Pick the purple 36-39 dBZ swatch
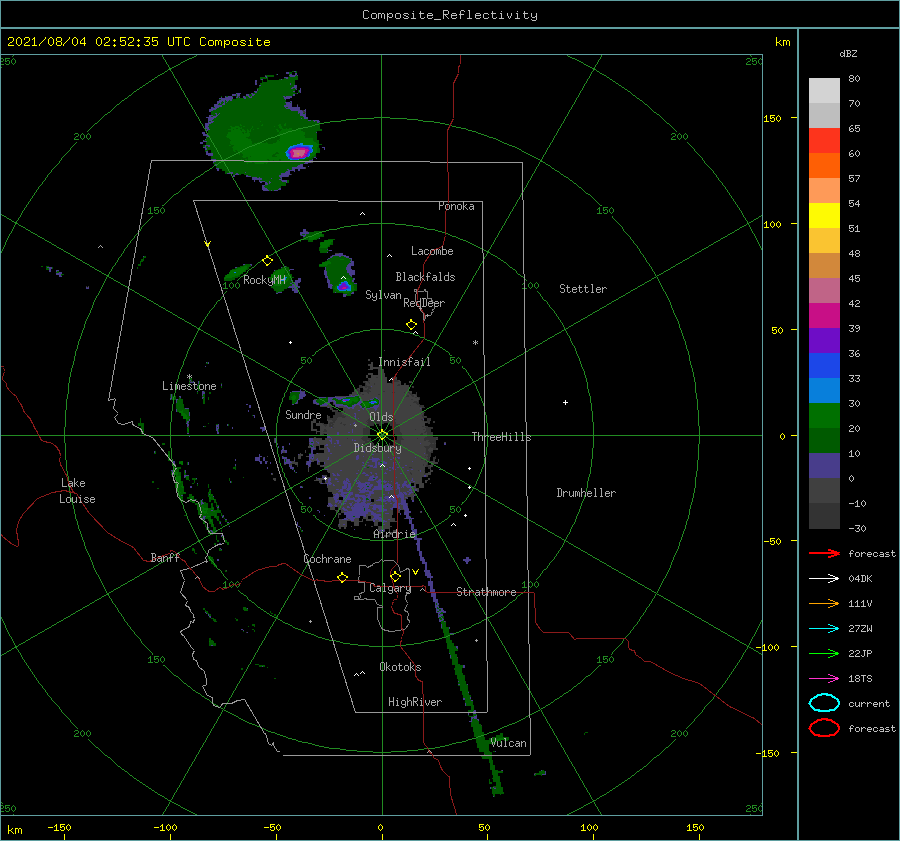The height and width of the screenshot is (841, 900). [x=824, y=341]
